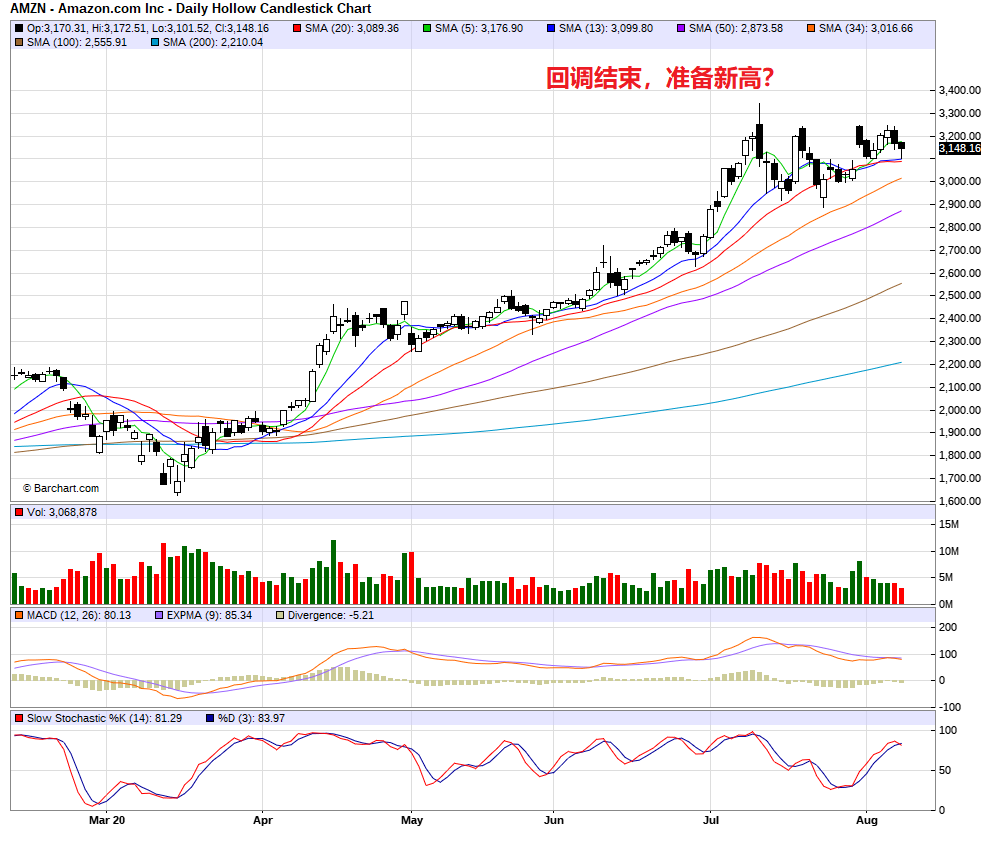Click the 'May' date axis label
Screen dimensions: 985x851
411,820
